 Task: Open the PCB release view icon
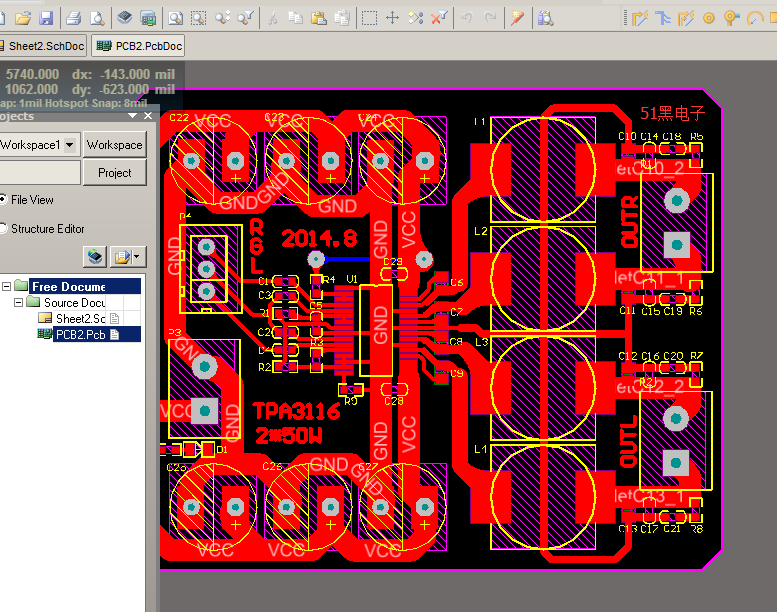(148, 19)
